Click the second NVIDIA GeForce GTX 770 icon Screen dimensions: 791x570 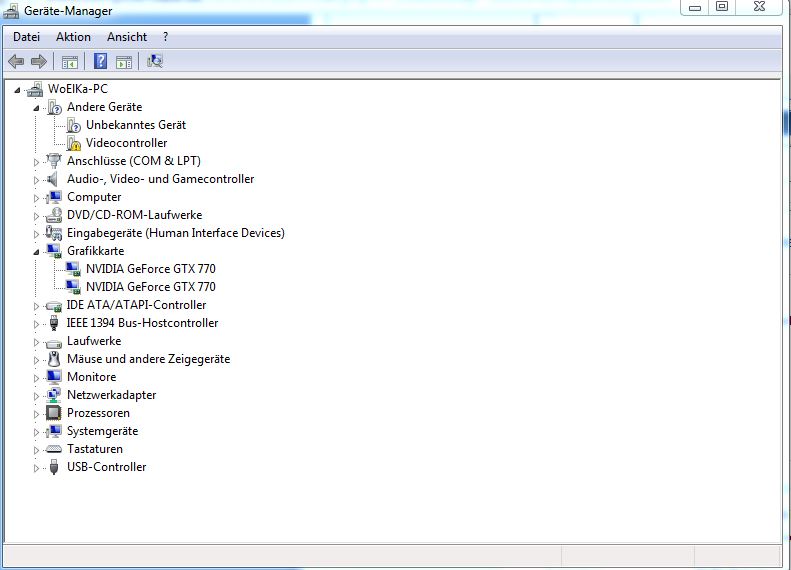(73, 287)
